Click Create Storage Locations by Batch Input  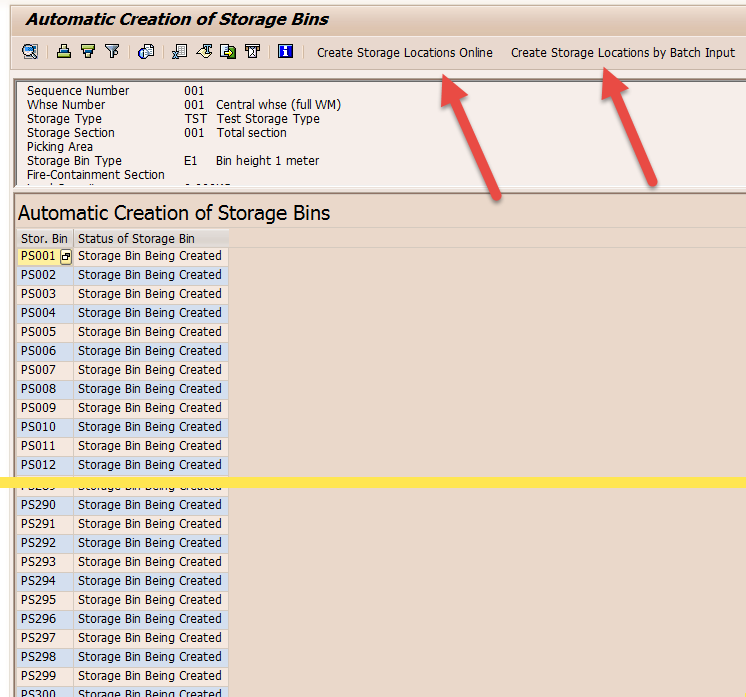(622, 53)
